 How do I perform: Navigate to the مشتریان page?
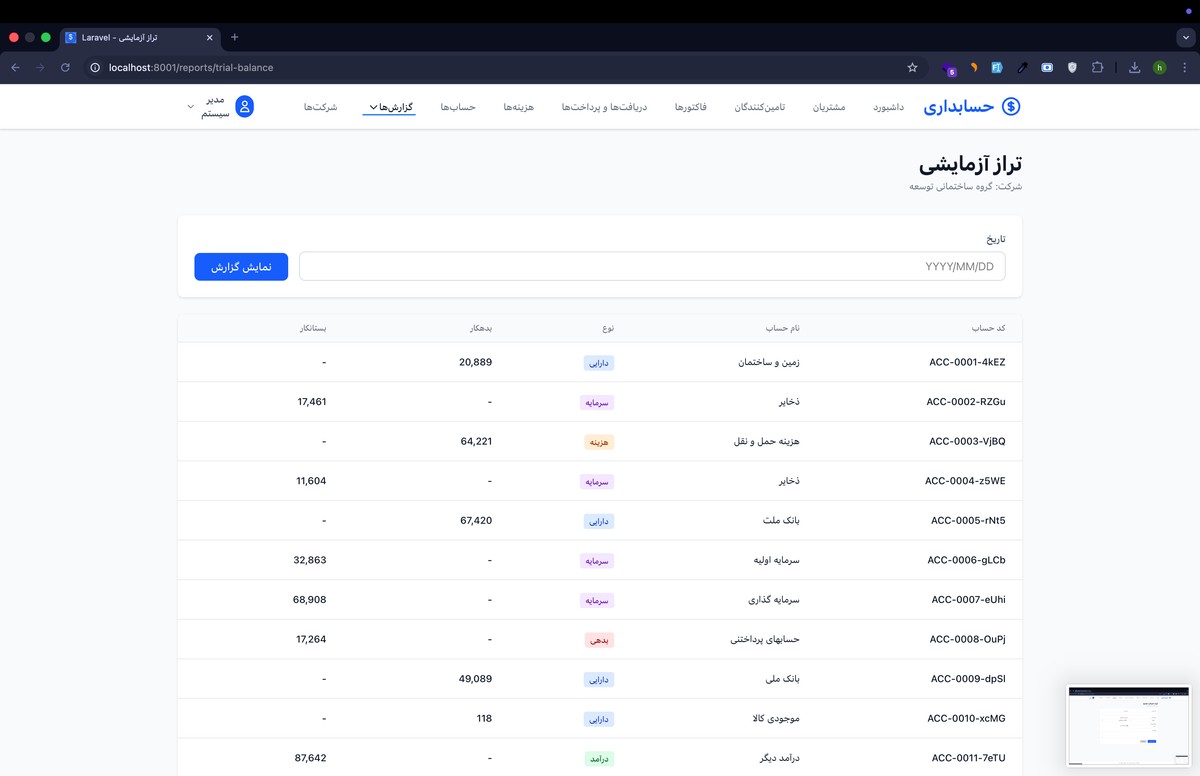[x=829, y=107]
